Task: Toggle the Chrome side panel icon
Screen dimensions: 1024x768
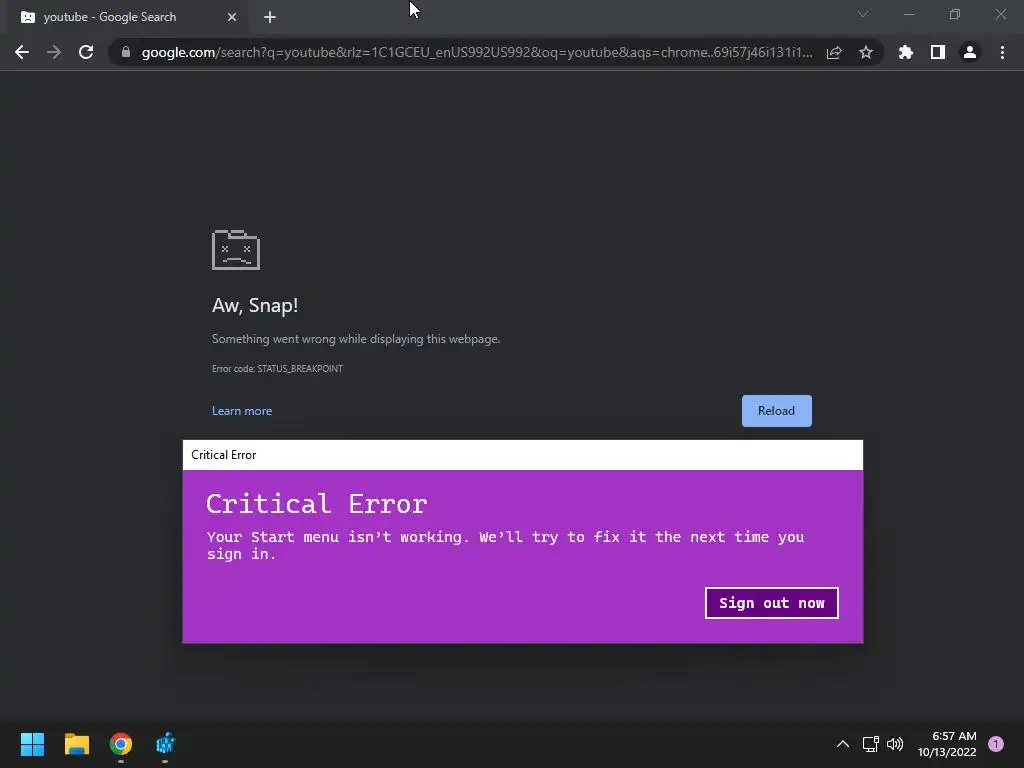Action: pyautogui.click(x=938, y=52)
